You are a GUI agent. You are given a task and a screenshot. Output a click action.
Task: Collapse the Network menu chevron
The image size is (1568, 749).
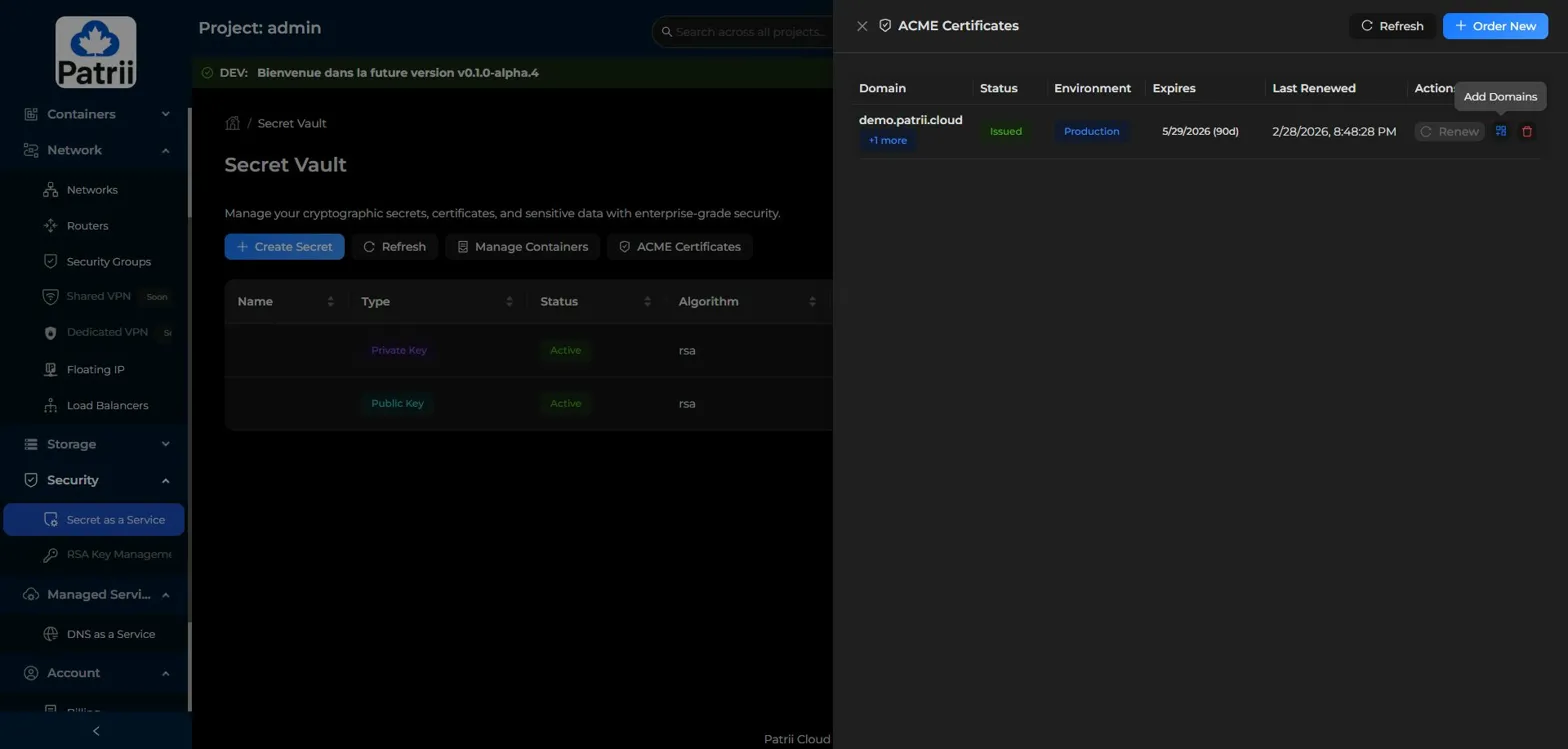tap(166, 150)
